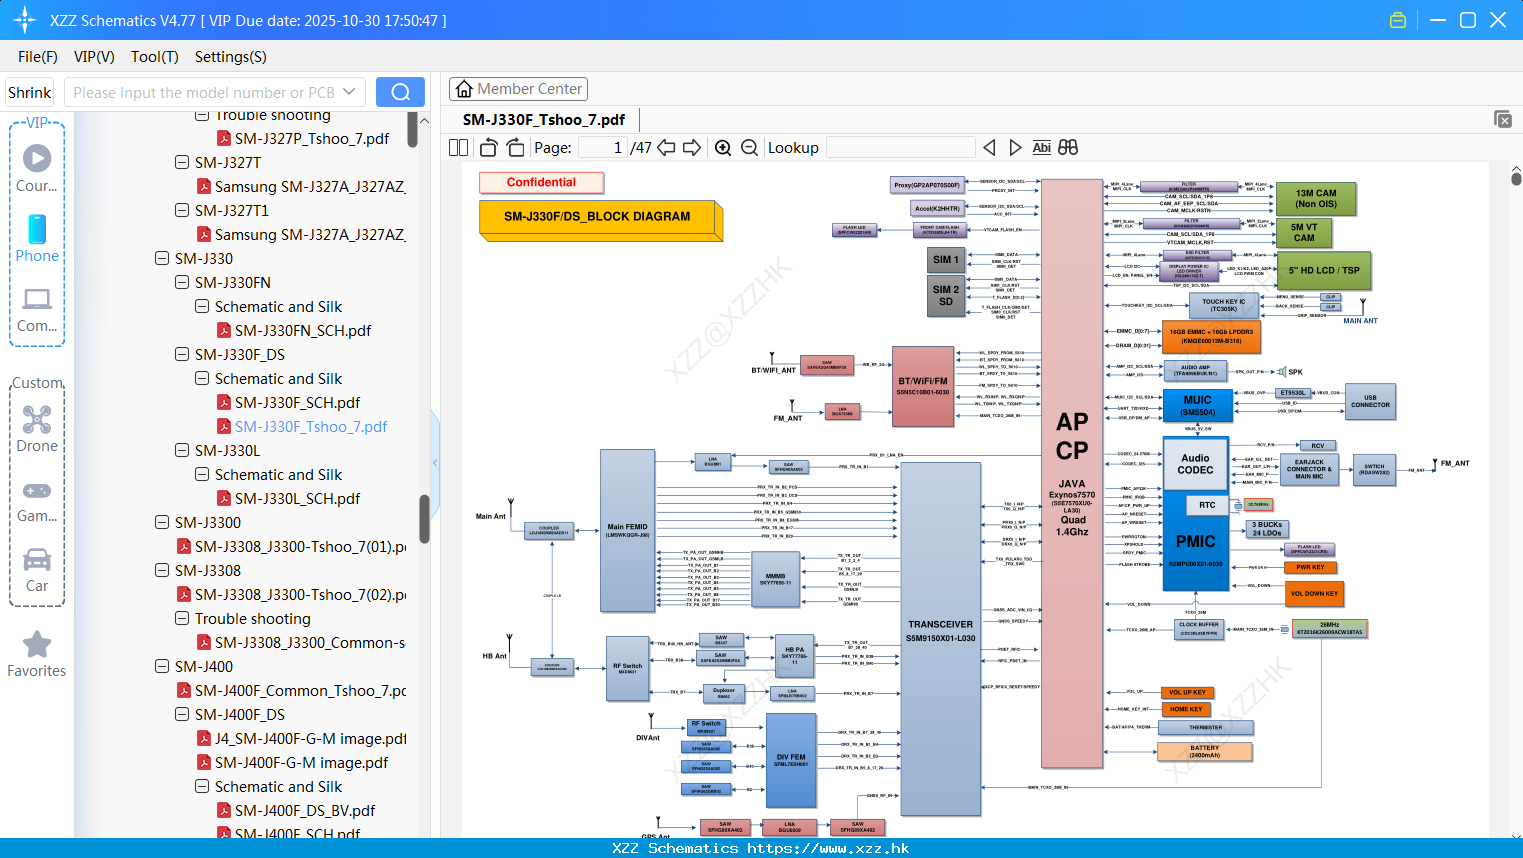Rotate page clockwise

point(515,148)
